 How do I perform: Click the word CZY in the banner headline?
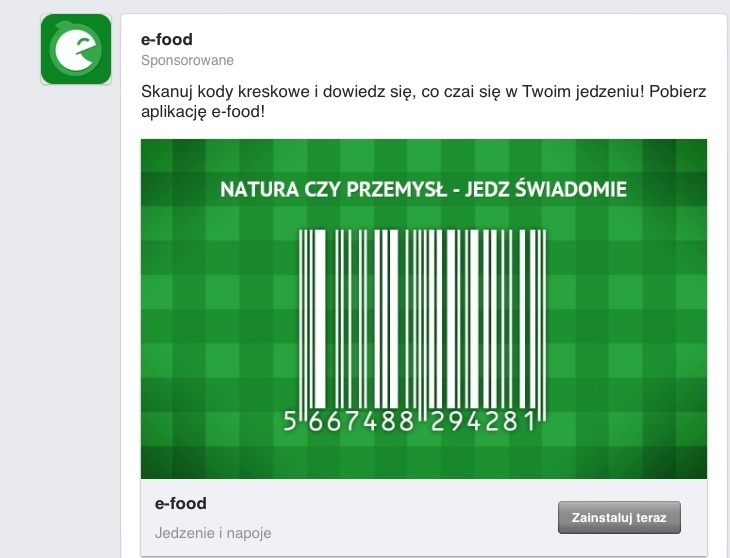point(321,189)
